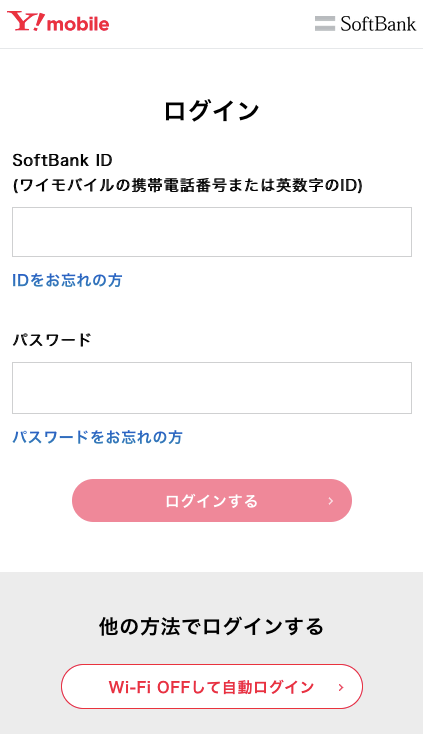Click the red chevron on Wi-Fi OFF button
The width and height of the screenshot is (423, 734).
[x=341, y=687]
